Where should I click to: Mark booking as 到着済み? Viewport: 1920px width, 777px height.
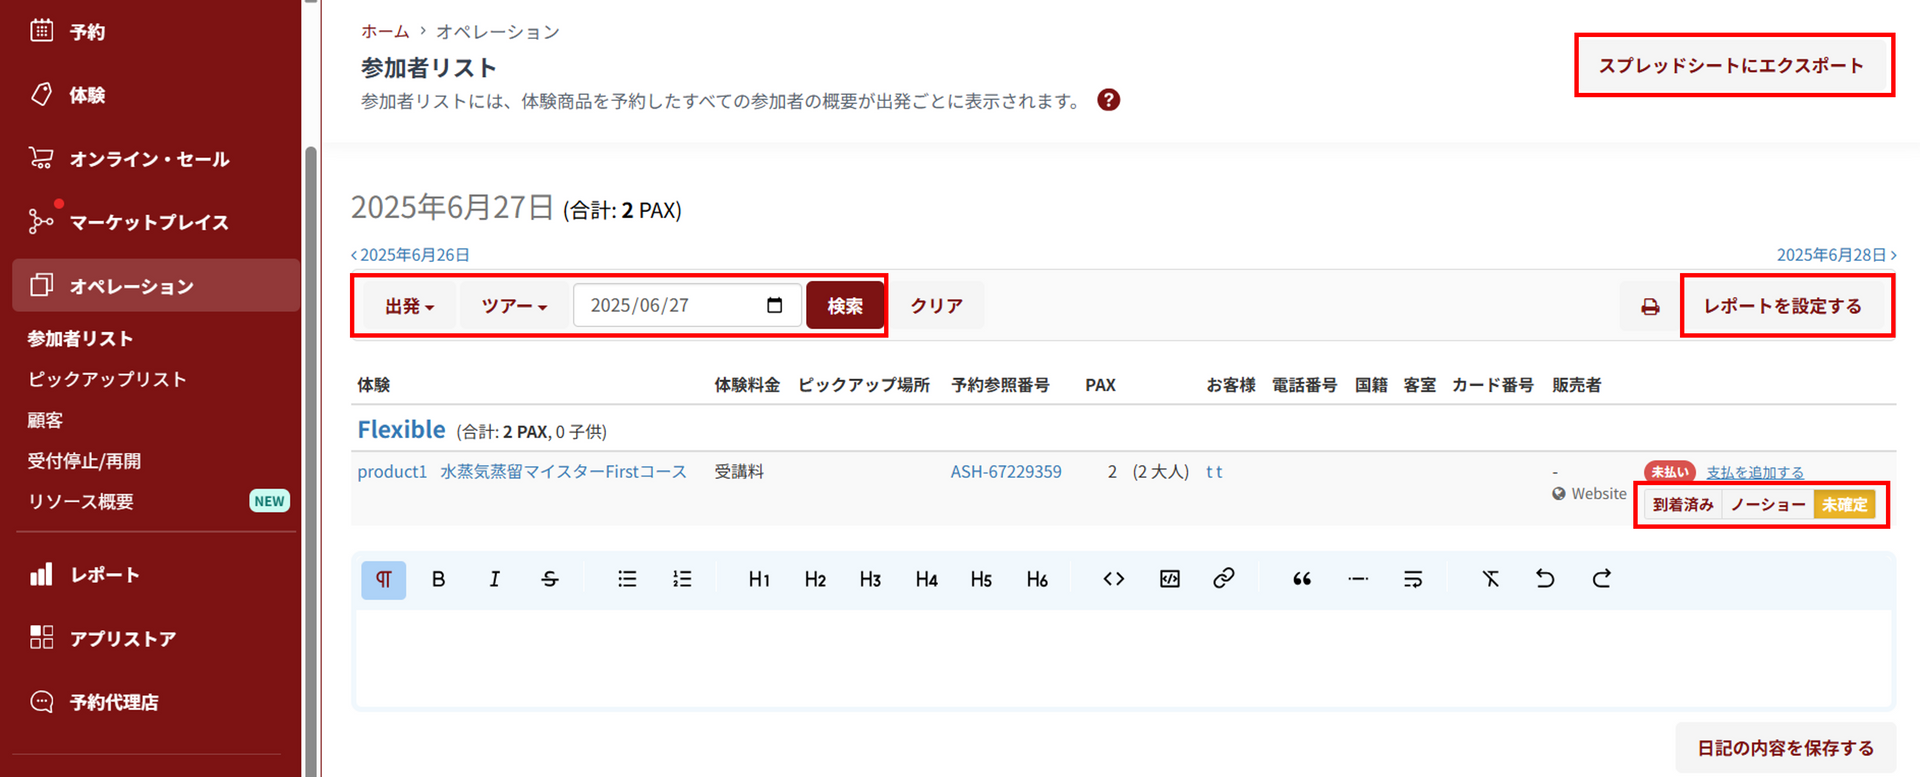pos(1683,505)
